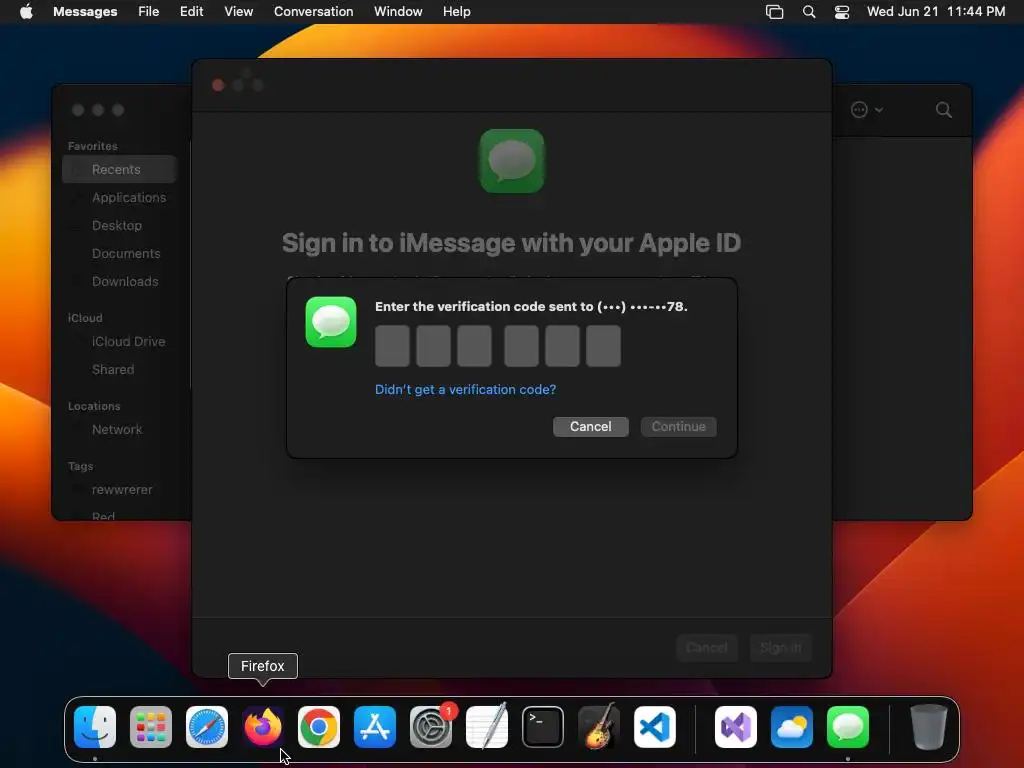Select Applications in Finder sidebar
The image size is (1024, 768).
click(x=119, y=197)
